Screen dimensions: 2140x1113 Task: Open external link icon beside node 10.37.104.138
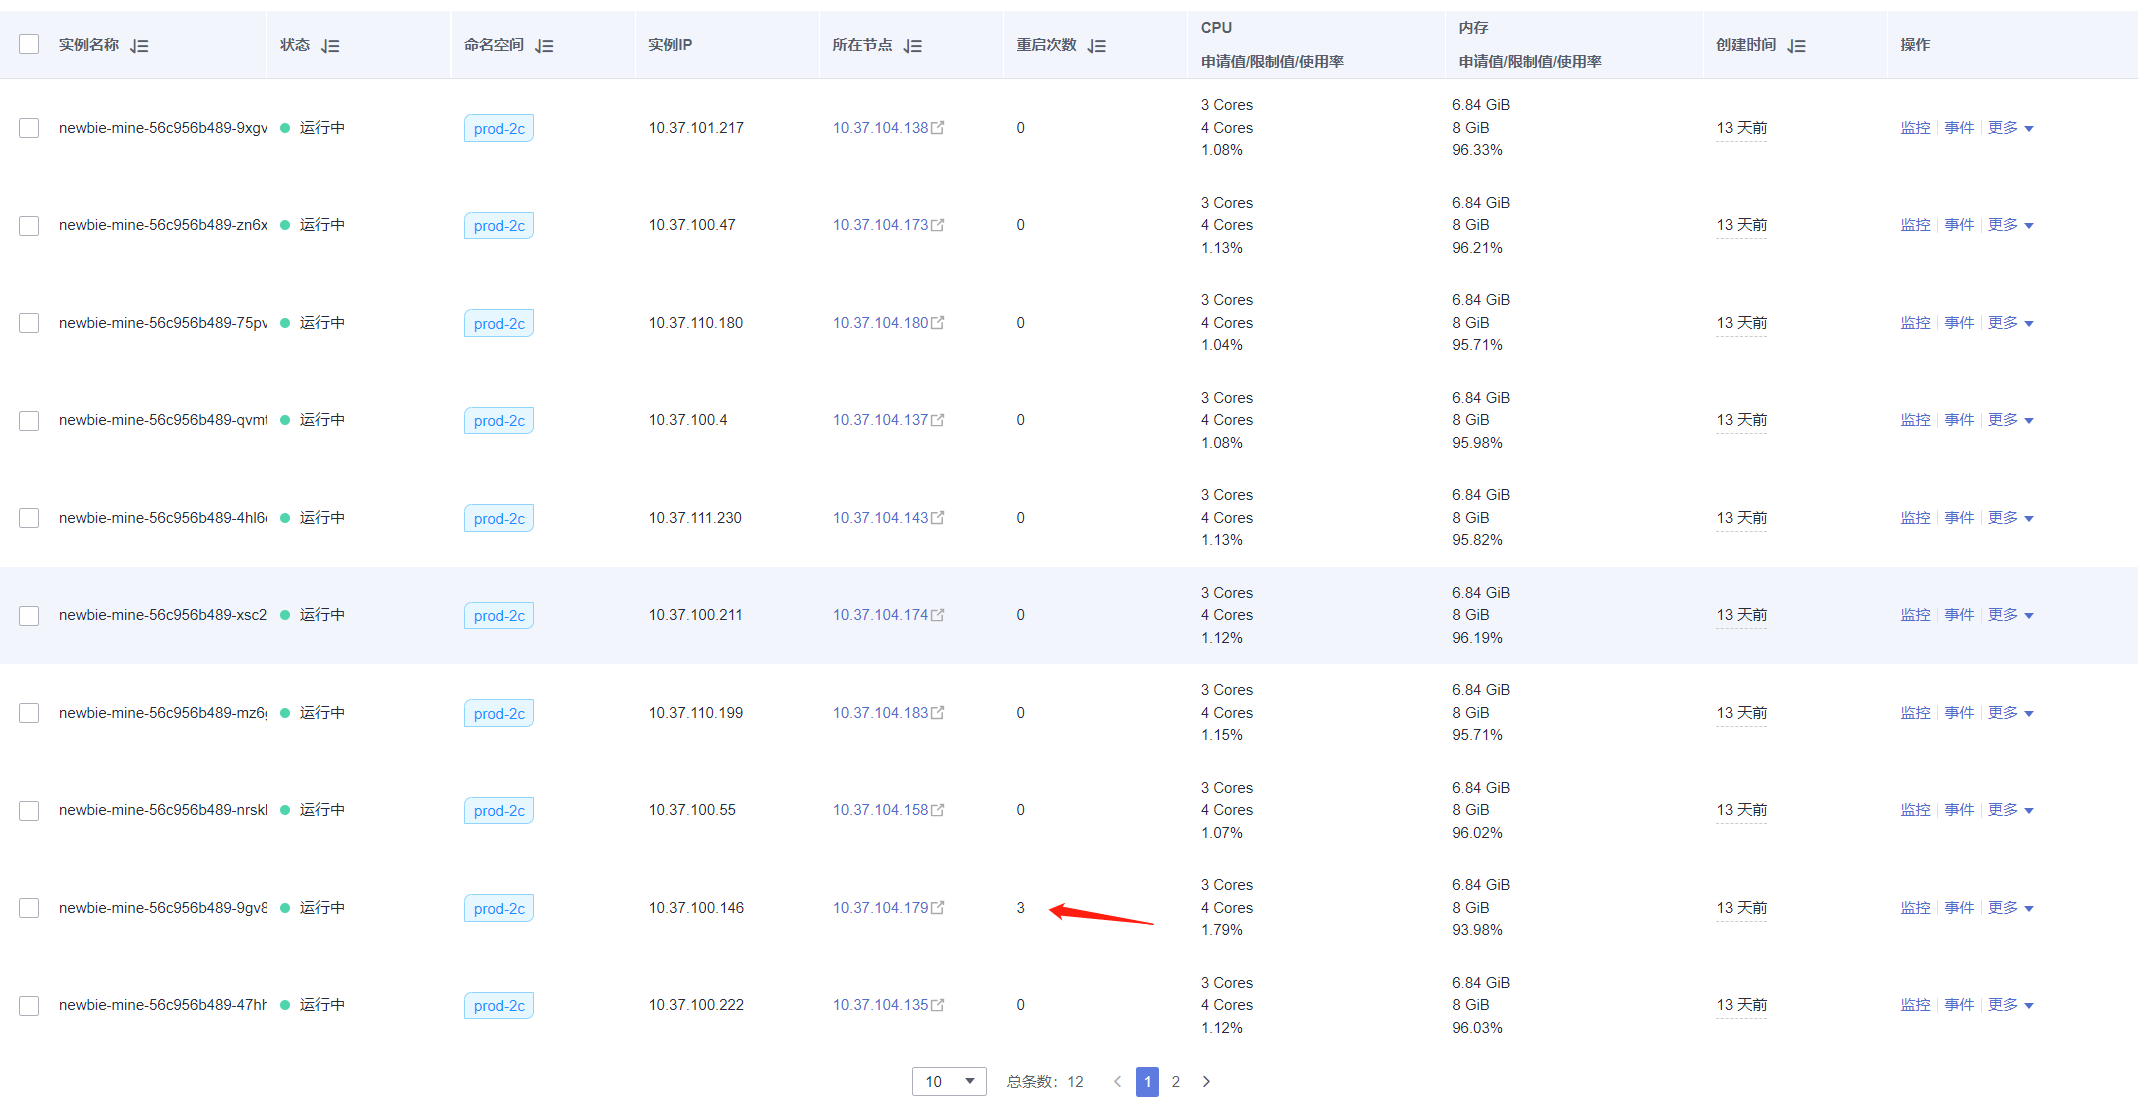[938, 128]
